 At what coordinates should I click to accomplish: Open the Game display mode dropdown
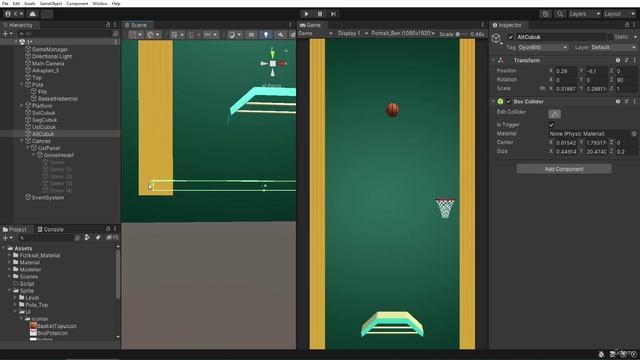[x=316, y=33]
